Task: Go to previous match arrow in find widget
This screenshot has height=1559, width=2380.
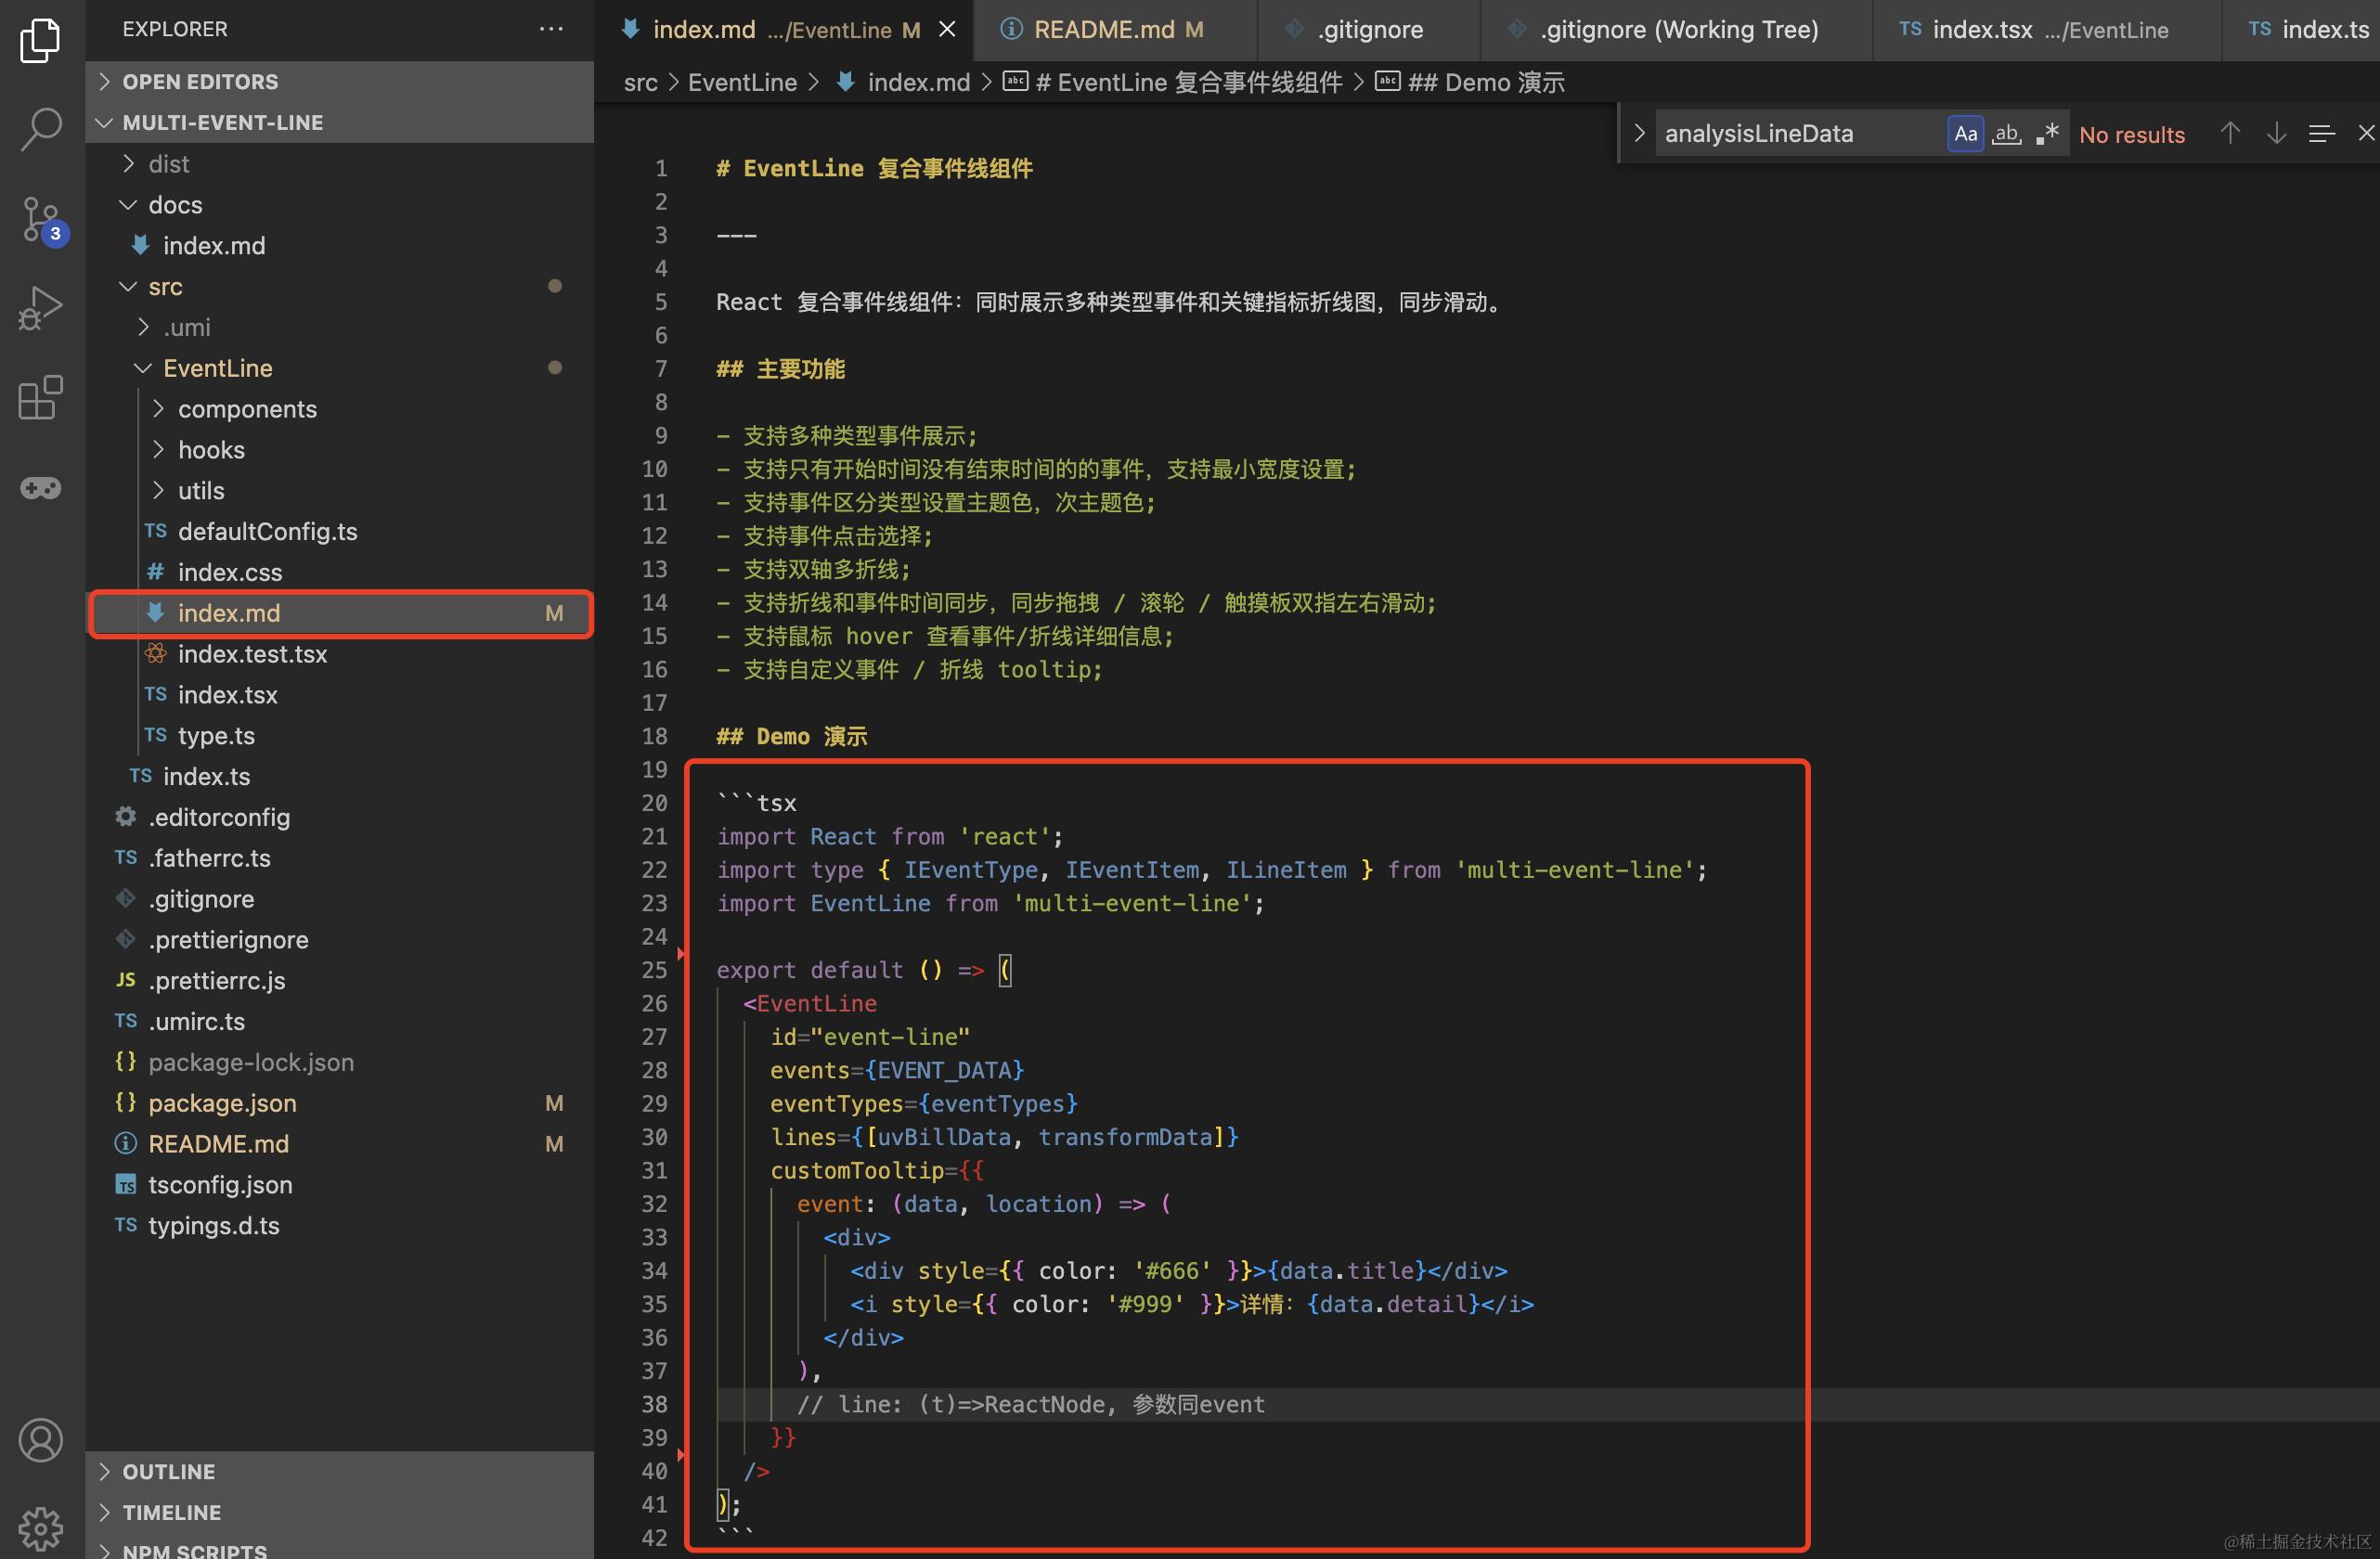Action: pos(2229,133)
